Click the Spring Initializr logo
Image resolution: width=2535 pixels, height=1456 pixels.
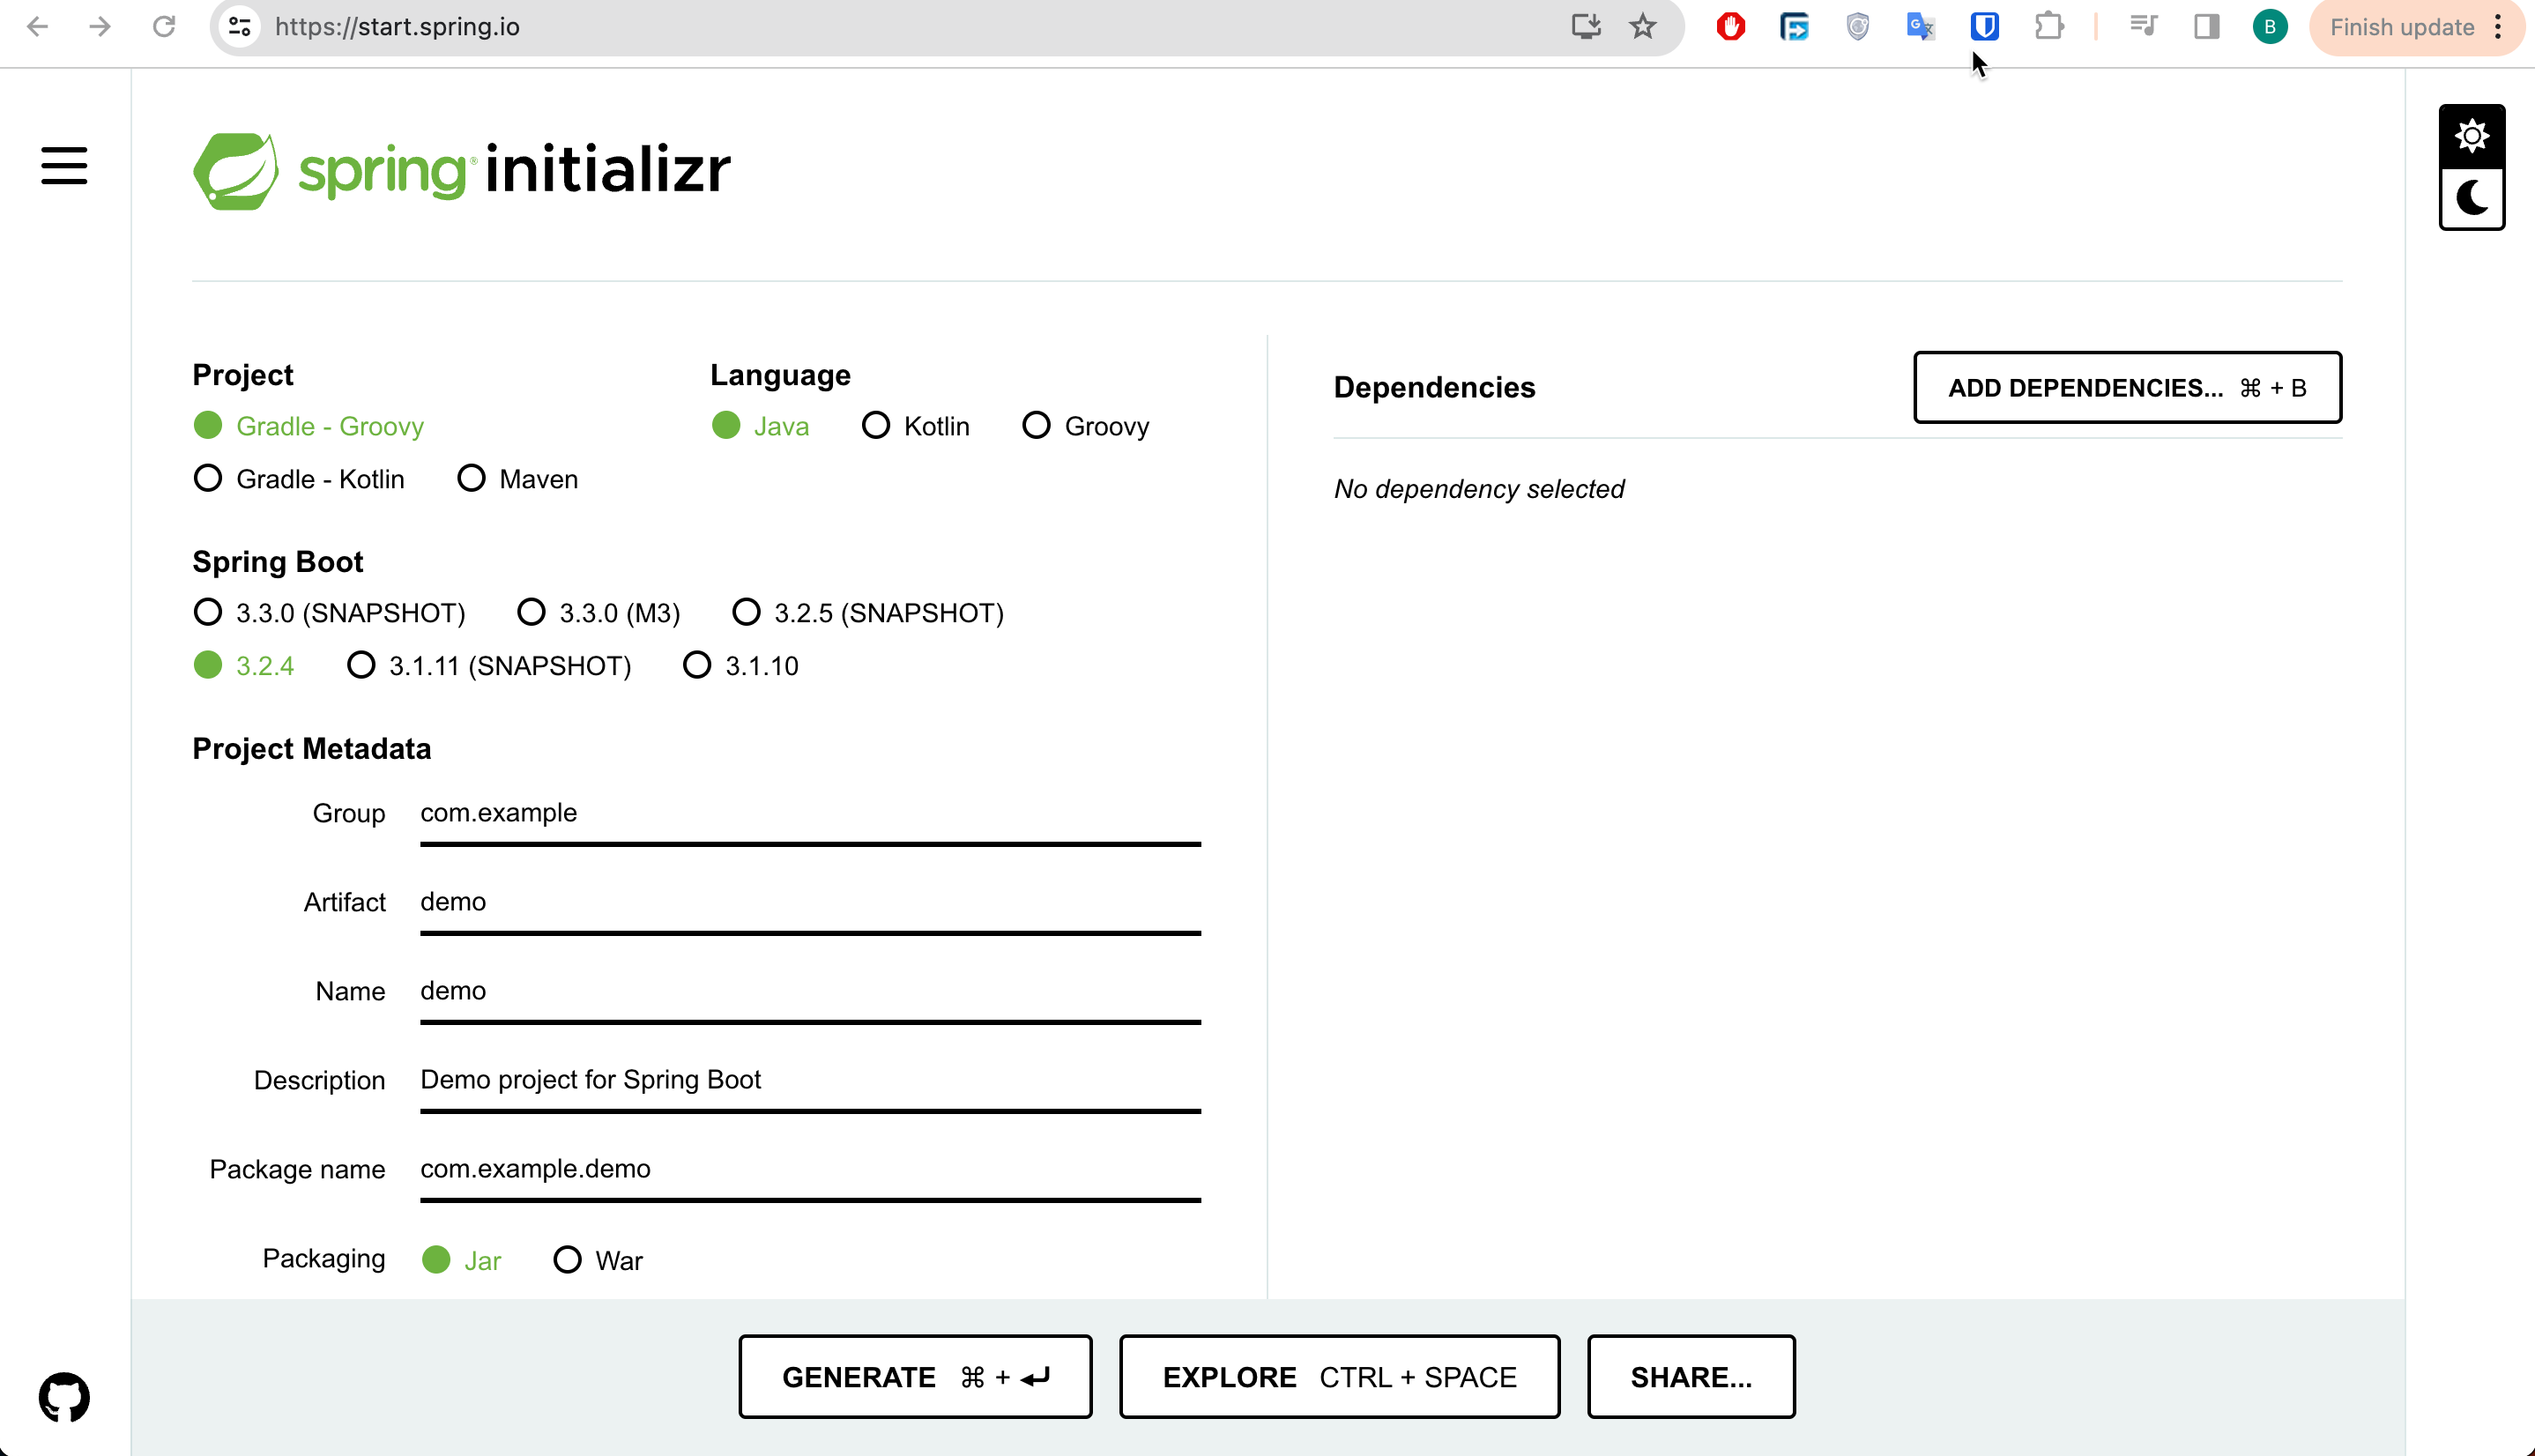point(461,170)
